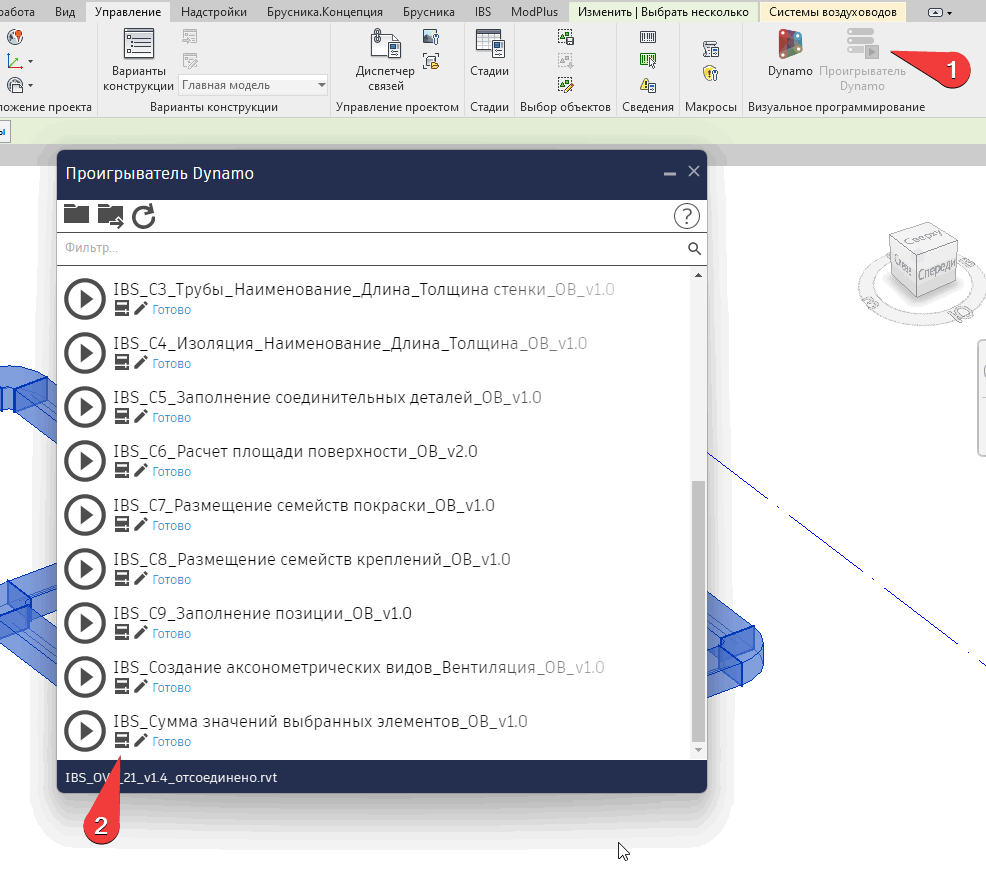Viewport: 986px width, 870px height.
Task: Minimize the Проигрыватель Dynamo window
Action: click(x=670, y=173)
